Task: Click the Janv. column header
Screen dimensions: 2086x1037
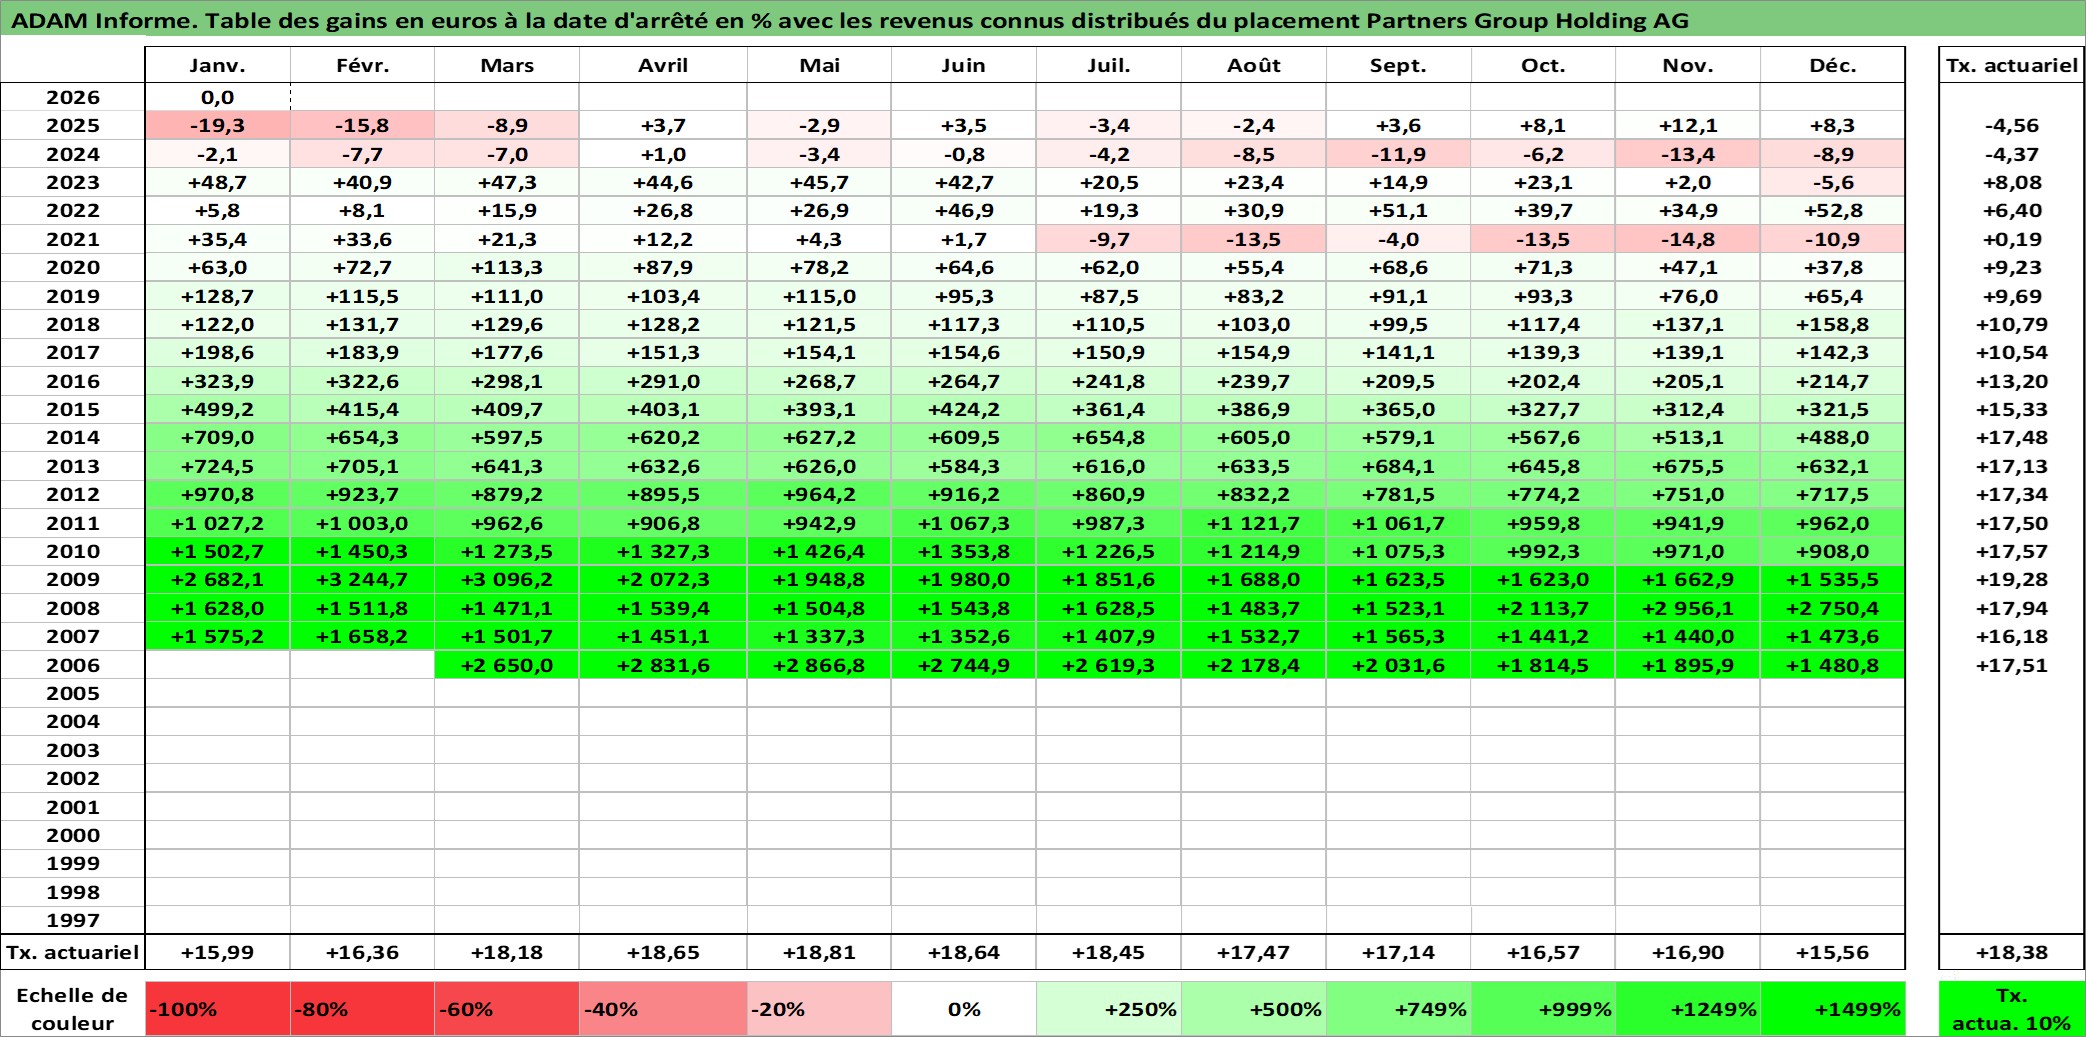Action: (x=217, y=65)
